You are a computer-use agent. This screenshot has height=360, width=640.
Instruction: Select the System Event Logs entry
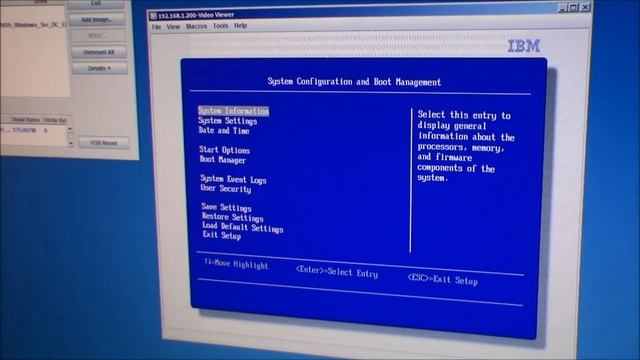point(233,179)
